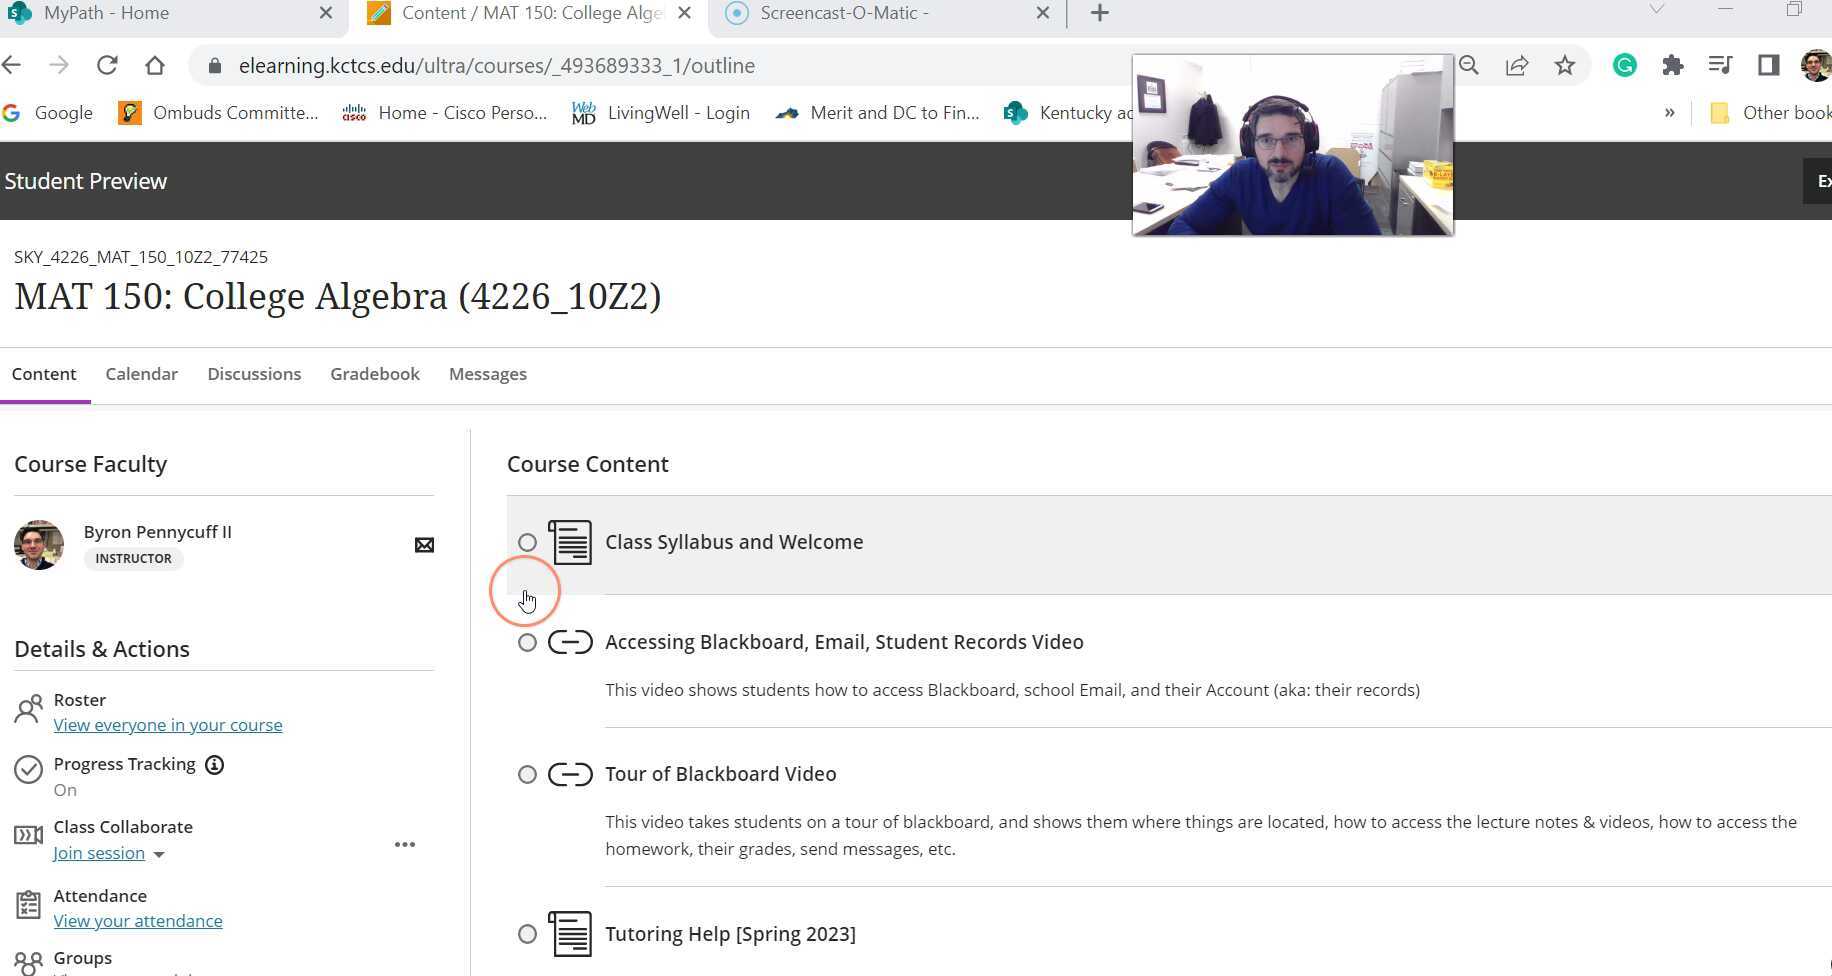
Task: Expand the Join session dropdown
Action: click(159, 854)
